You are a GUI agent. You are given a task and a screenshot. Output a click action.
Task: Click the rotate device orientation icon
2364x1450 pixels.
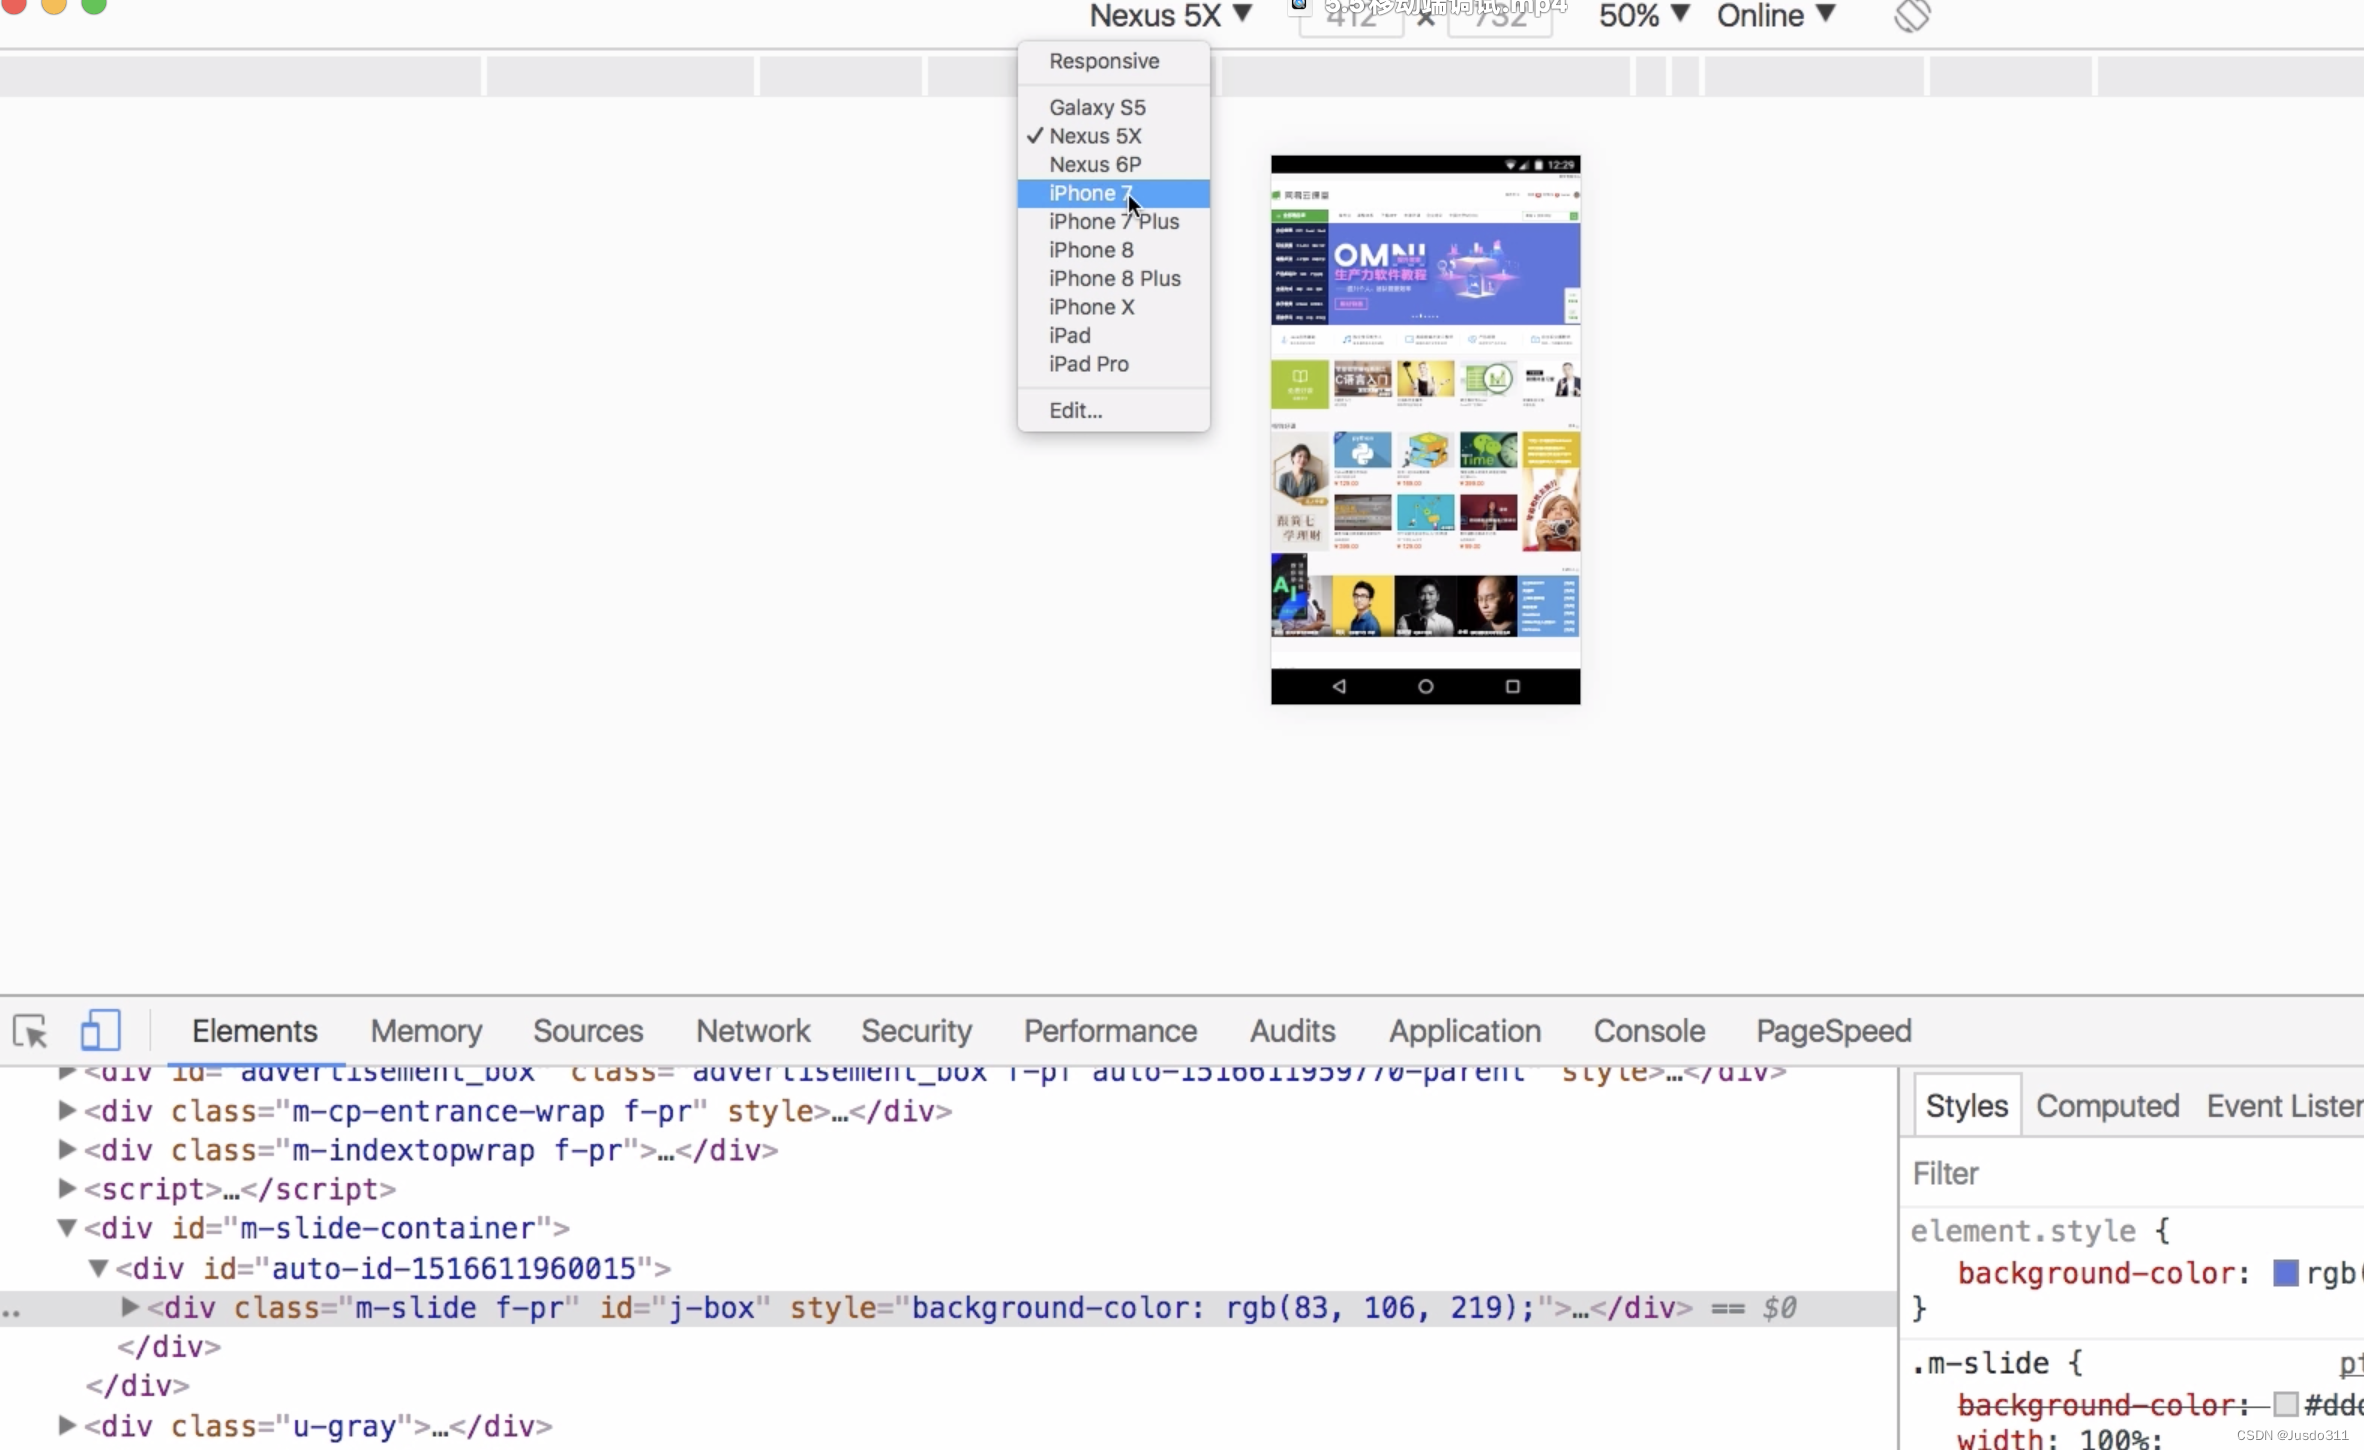point(1912,16)
